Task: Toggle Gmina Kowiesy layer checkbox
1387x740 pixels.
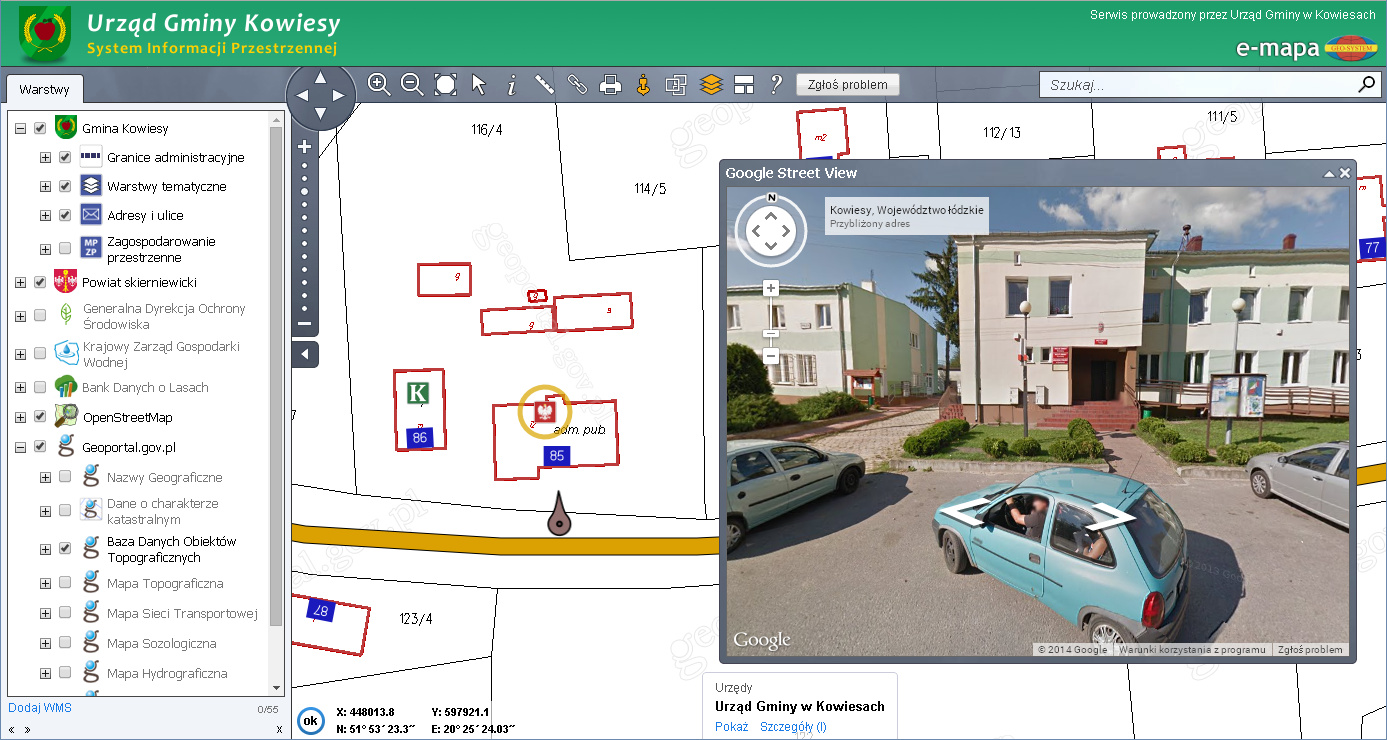Action: point(40,128)
